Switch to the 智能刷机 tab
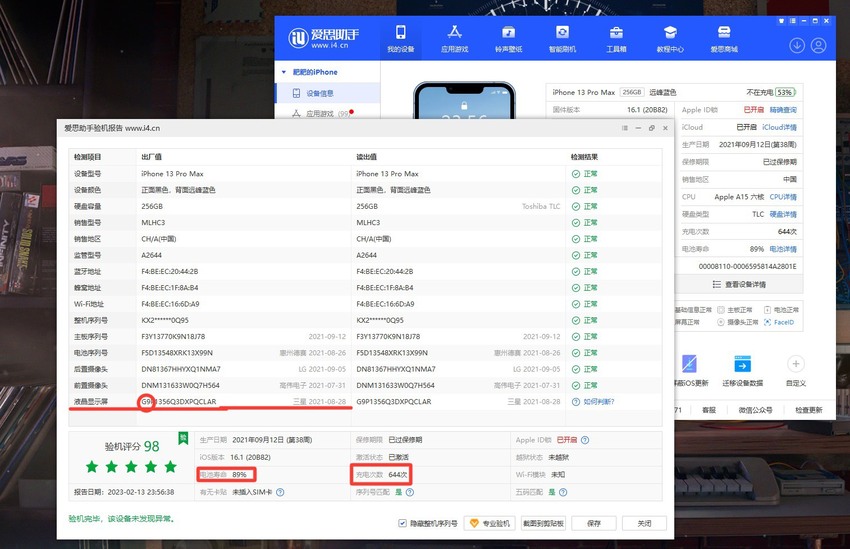Viewport: 850px width, 549px height. pyautogui.click(x=562, y=39)
